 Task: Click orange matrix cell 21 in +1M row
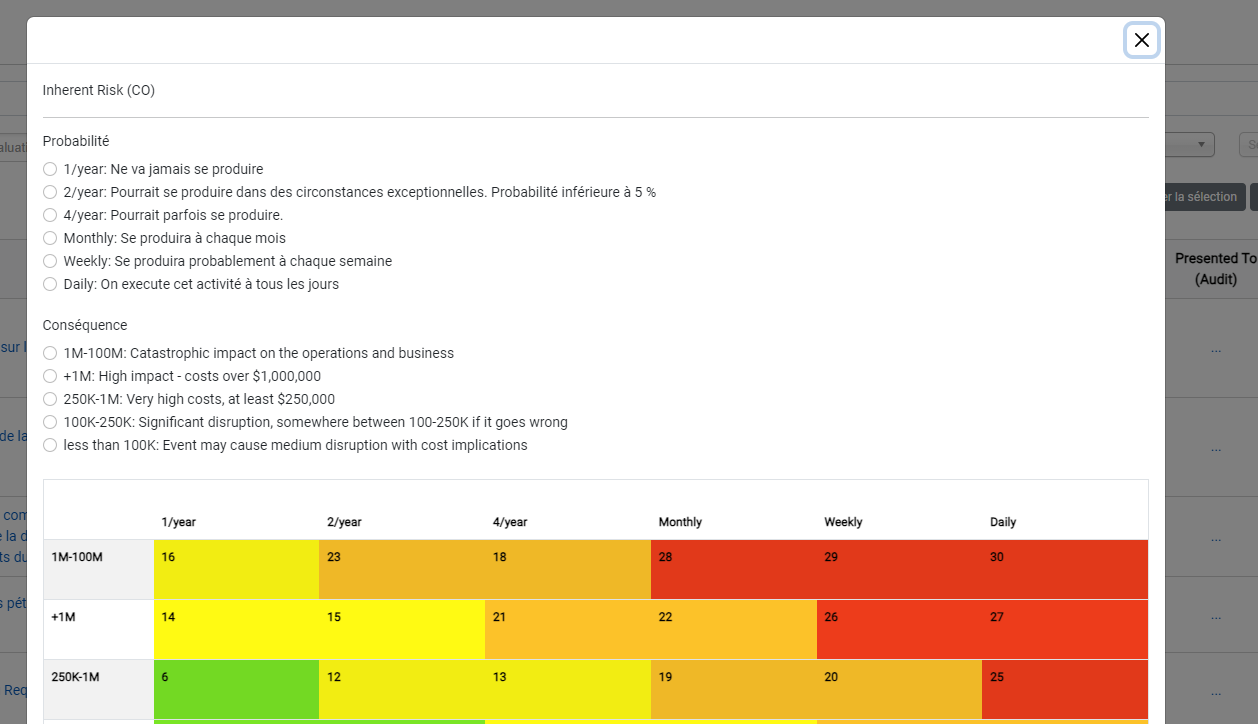point(568,629)
